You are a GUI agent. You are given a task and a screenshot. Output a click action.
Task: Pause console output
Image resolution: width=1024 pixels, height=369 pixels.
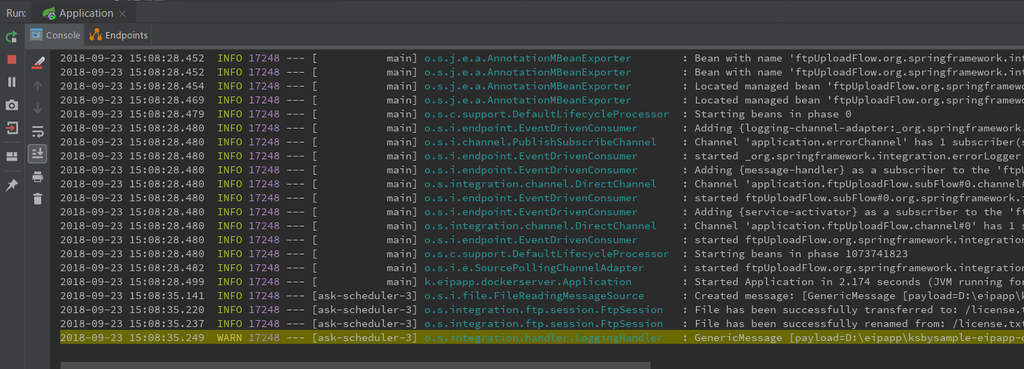12,82
